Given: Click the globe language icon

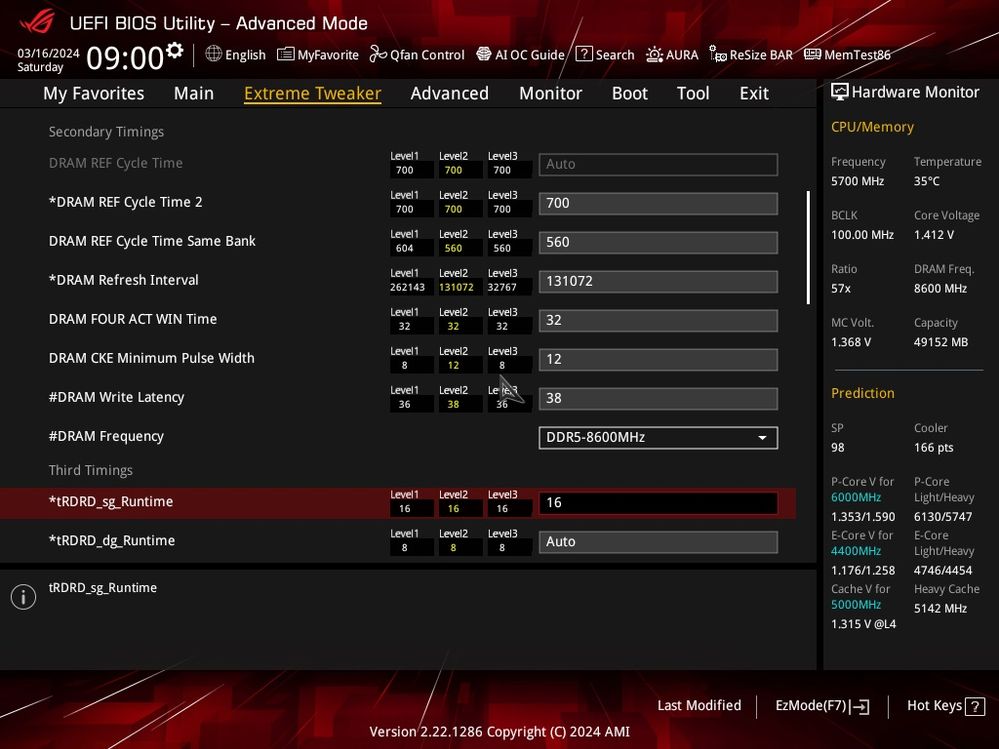Looking at the screenshot, I should point(213,54).
